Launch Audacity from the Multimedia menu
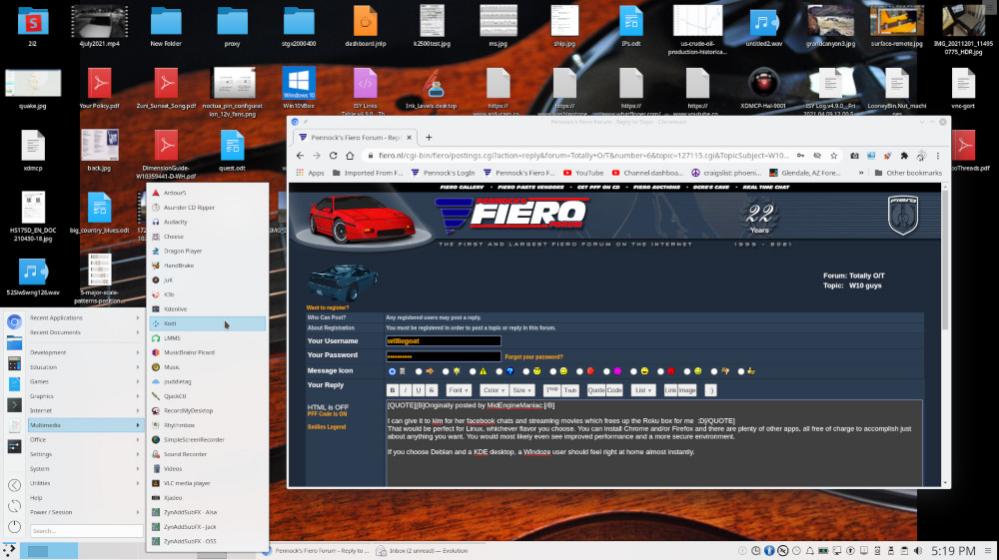Image resolution: width=999 pixels, height=560 pixels. (x=207, y=222)
